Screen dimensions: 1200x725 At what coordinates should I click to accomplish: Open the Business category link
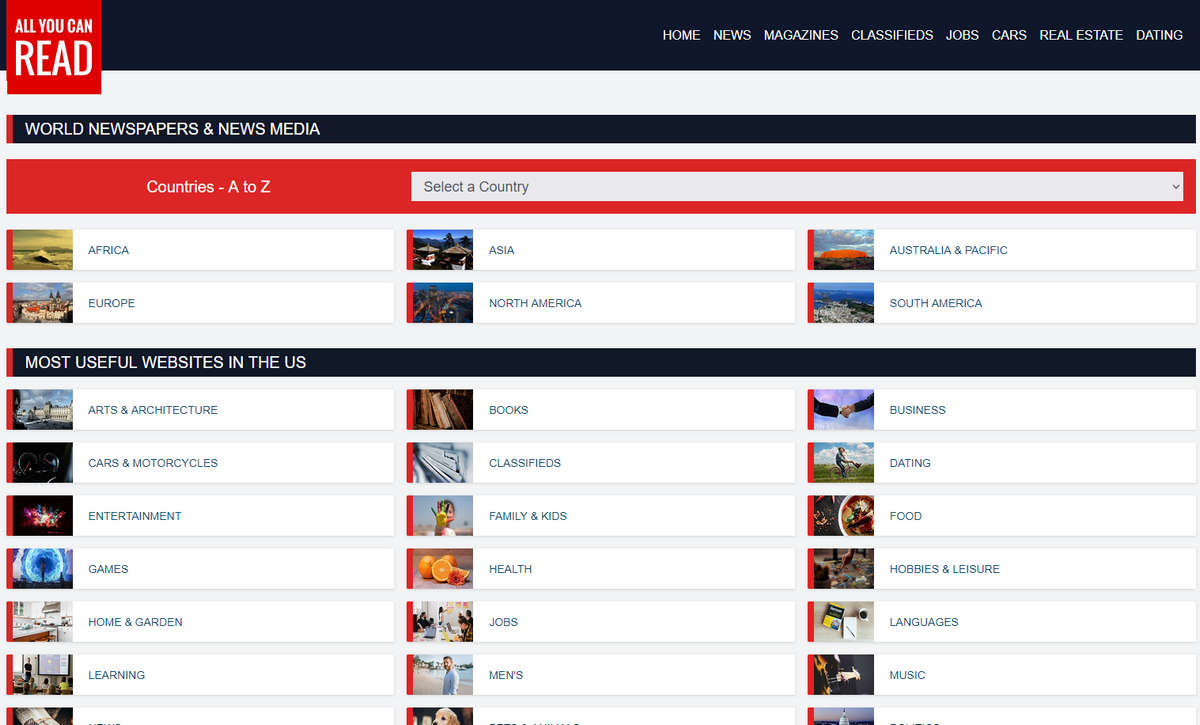(x=917, y=410)
